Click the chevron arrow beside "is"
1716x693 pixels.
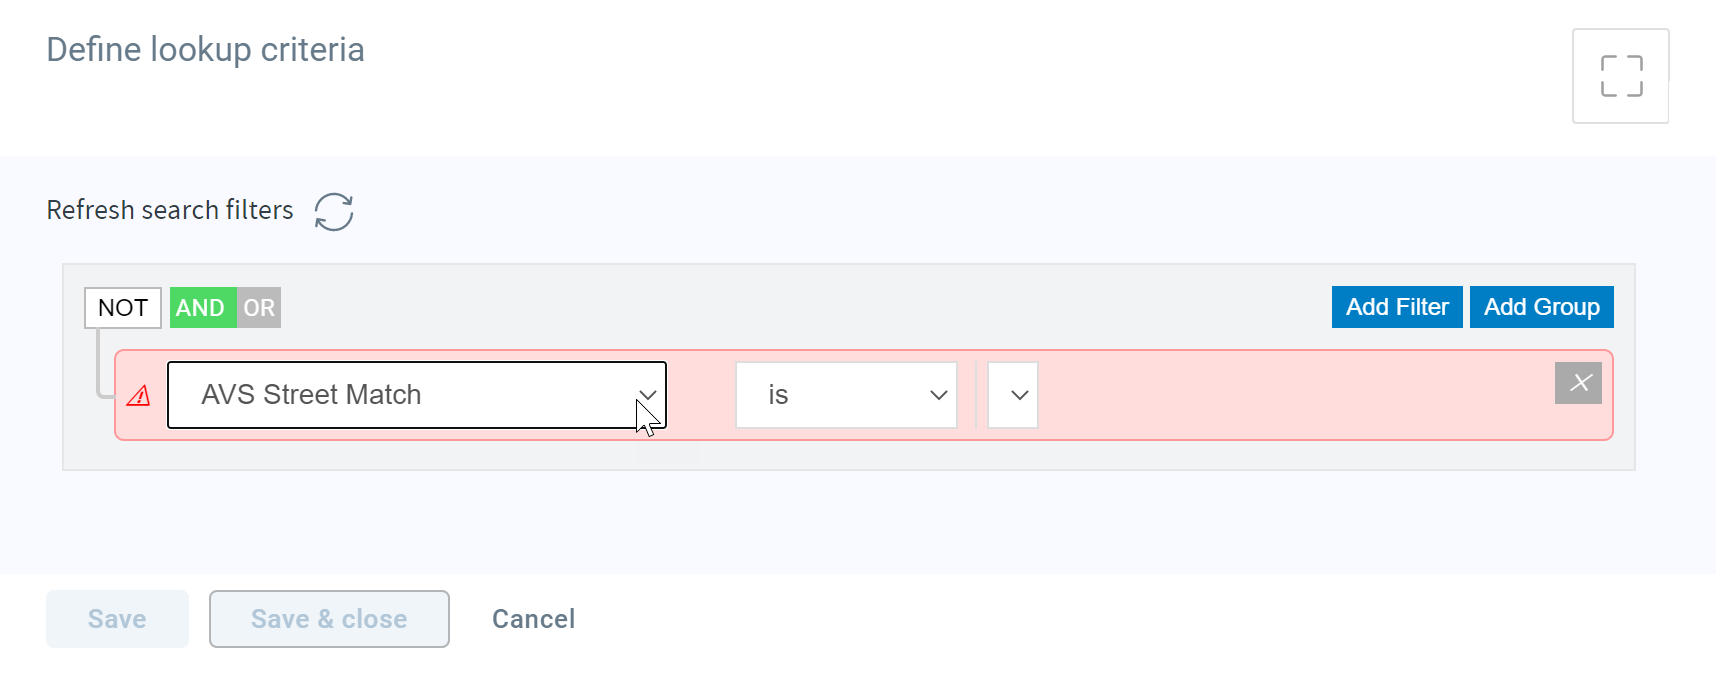[x=938, y=395]
